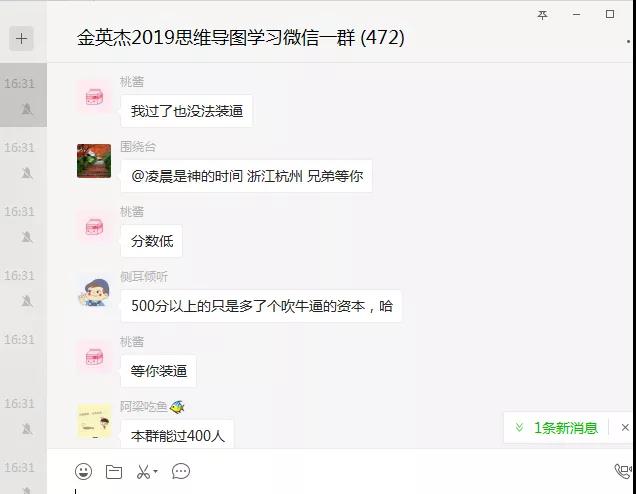The image size is (636, 494).
Task: Click the message "500分以上的只是多了个吹牛逼的资本"
Action: click(x=262, y=306)
